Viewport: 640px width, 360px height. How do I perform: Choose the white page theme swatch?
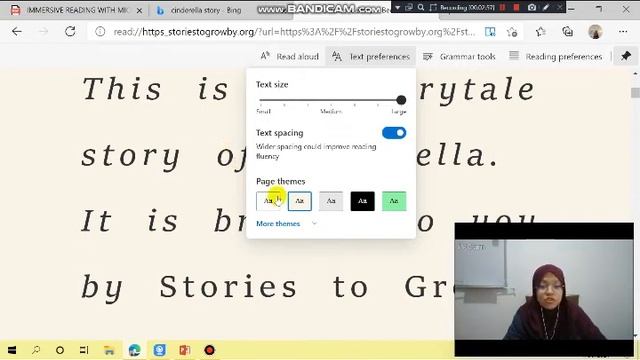268,201
